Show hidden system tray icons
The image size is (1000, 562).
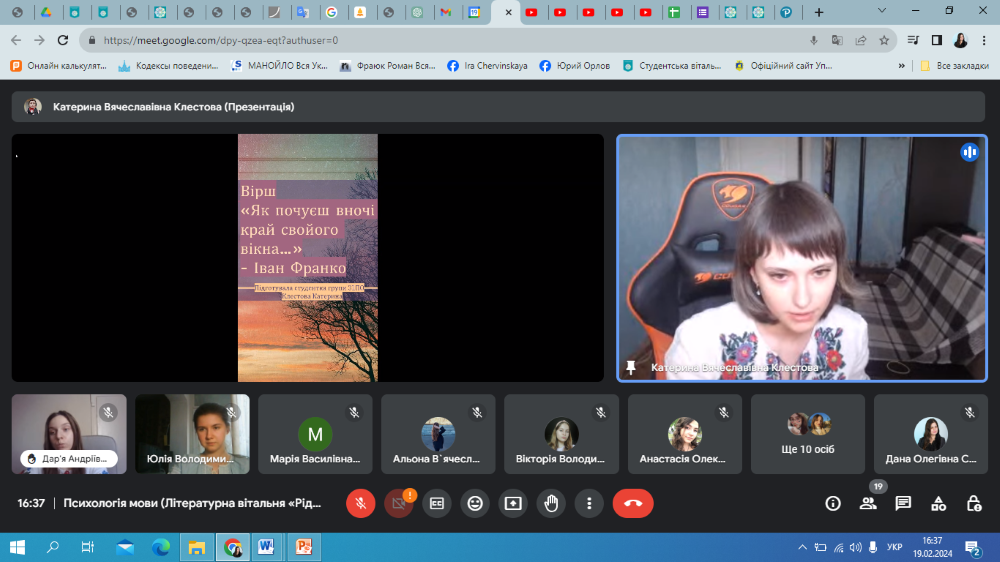(802, 547)
